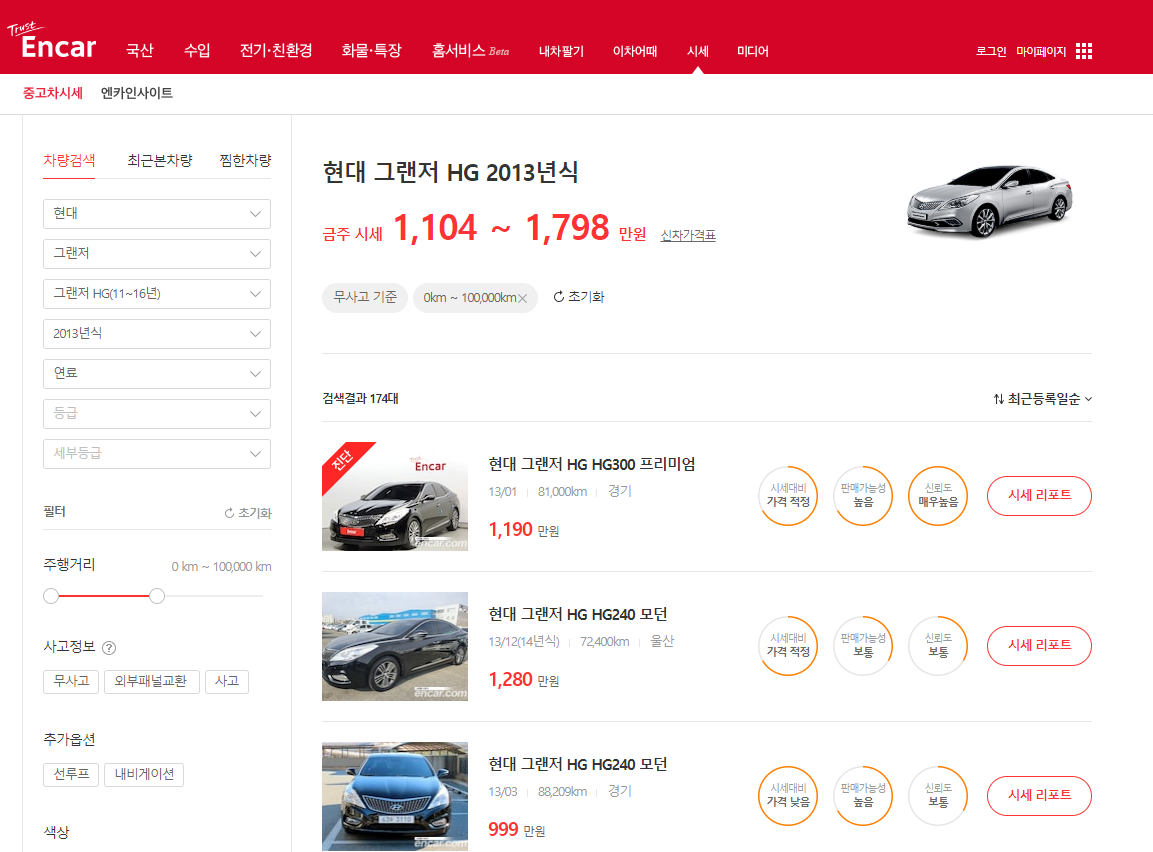Open the 그랜저 model dropdown
Screen dimensions: 1153x852
(x=157, y=254)
